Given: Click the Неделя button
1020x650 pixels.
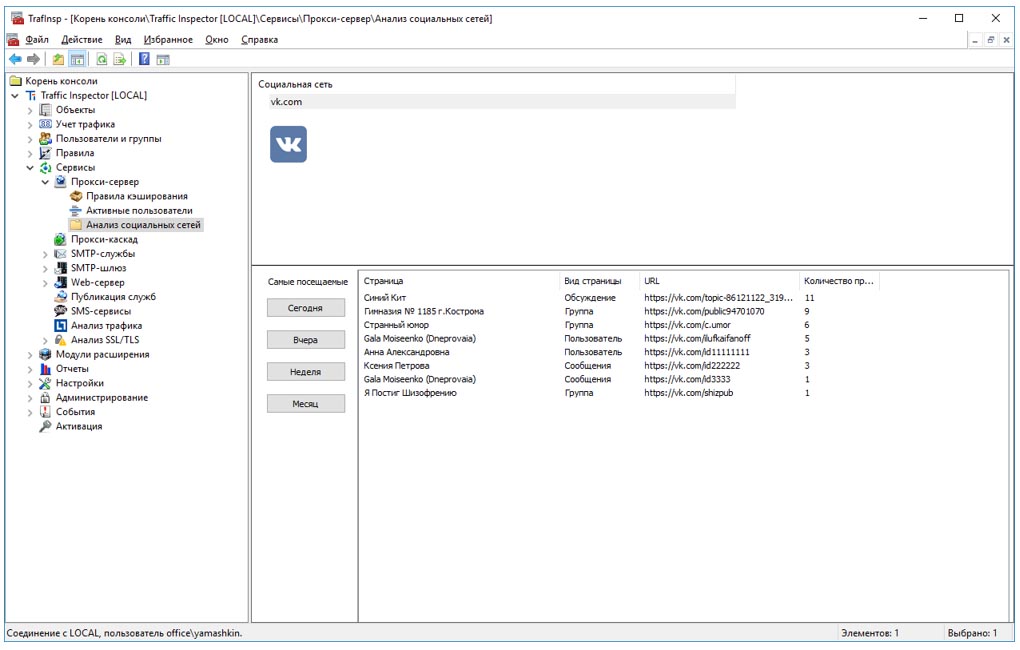Looking at the screenshot, I should (306, 372).
